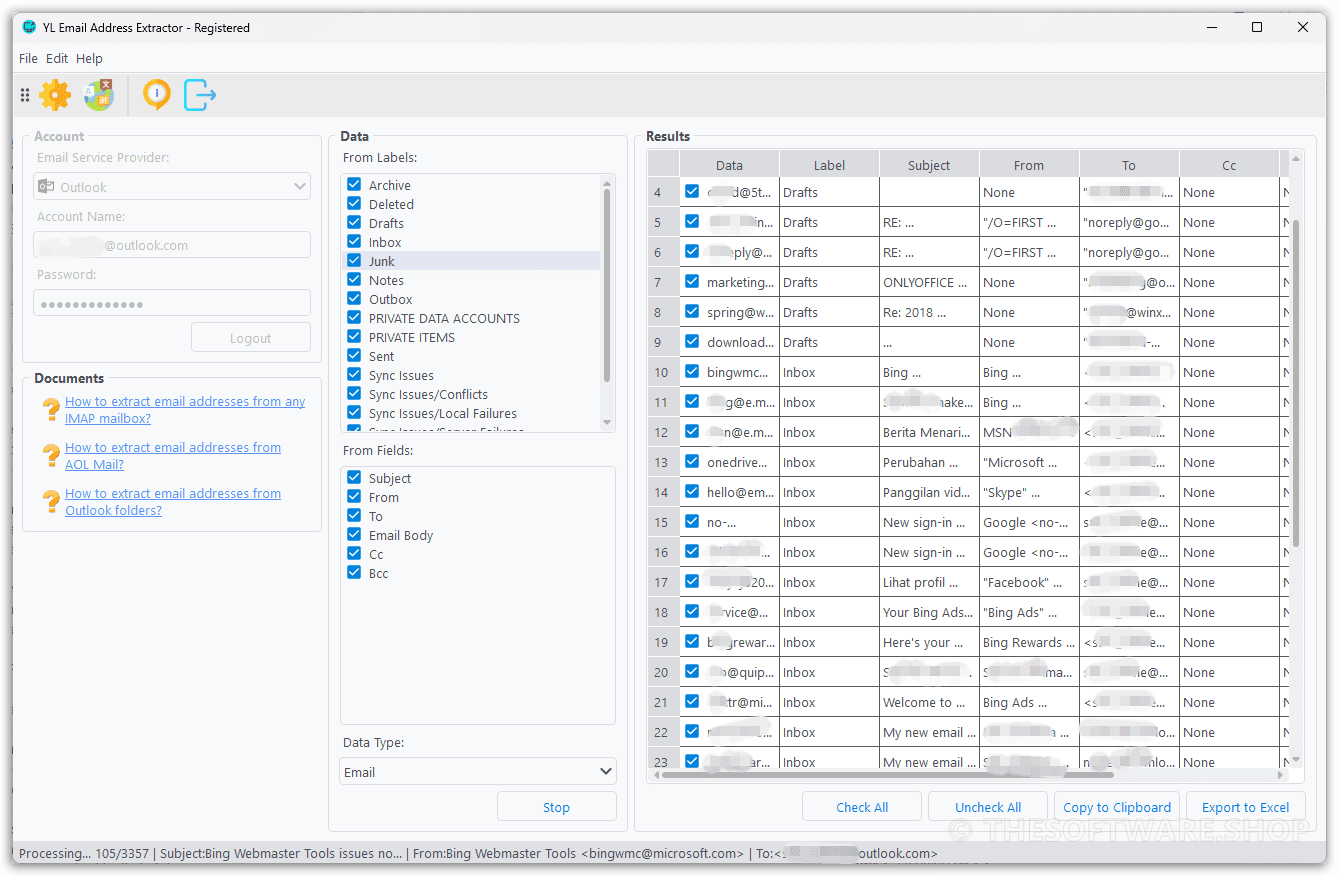Select the "Facebook" From cell in row 17

coord(1029,582)
